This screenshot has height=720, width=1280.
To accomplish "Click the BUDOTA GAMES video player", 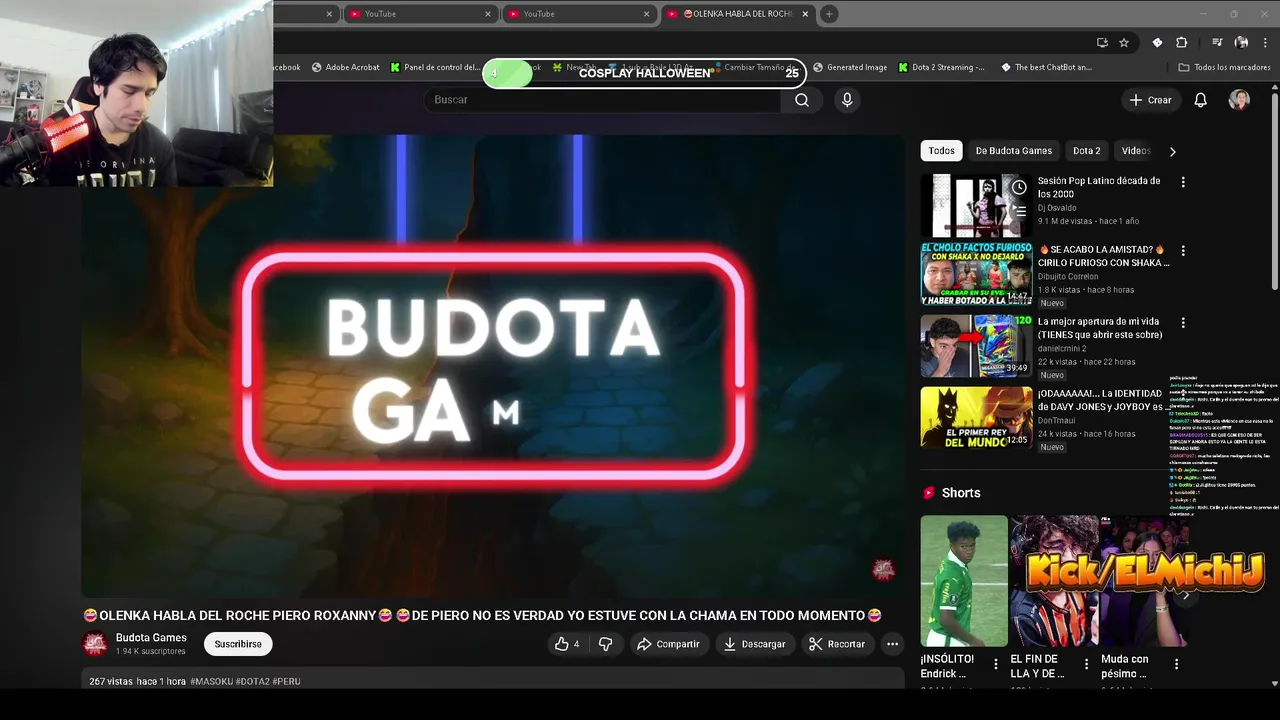I will [493, 366].
